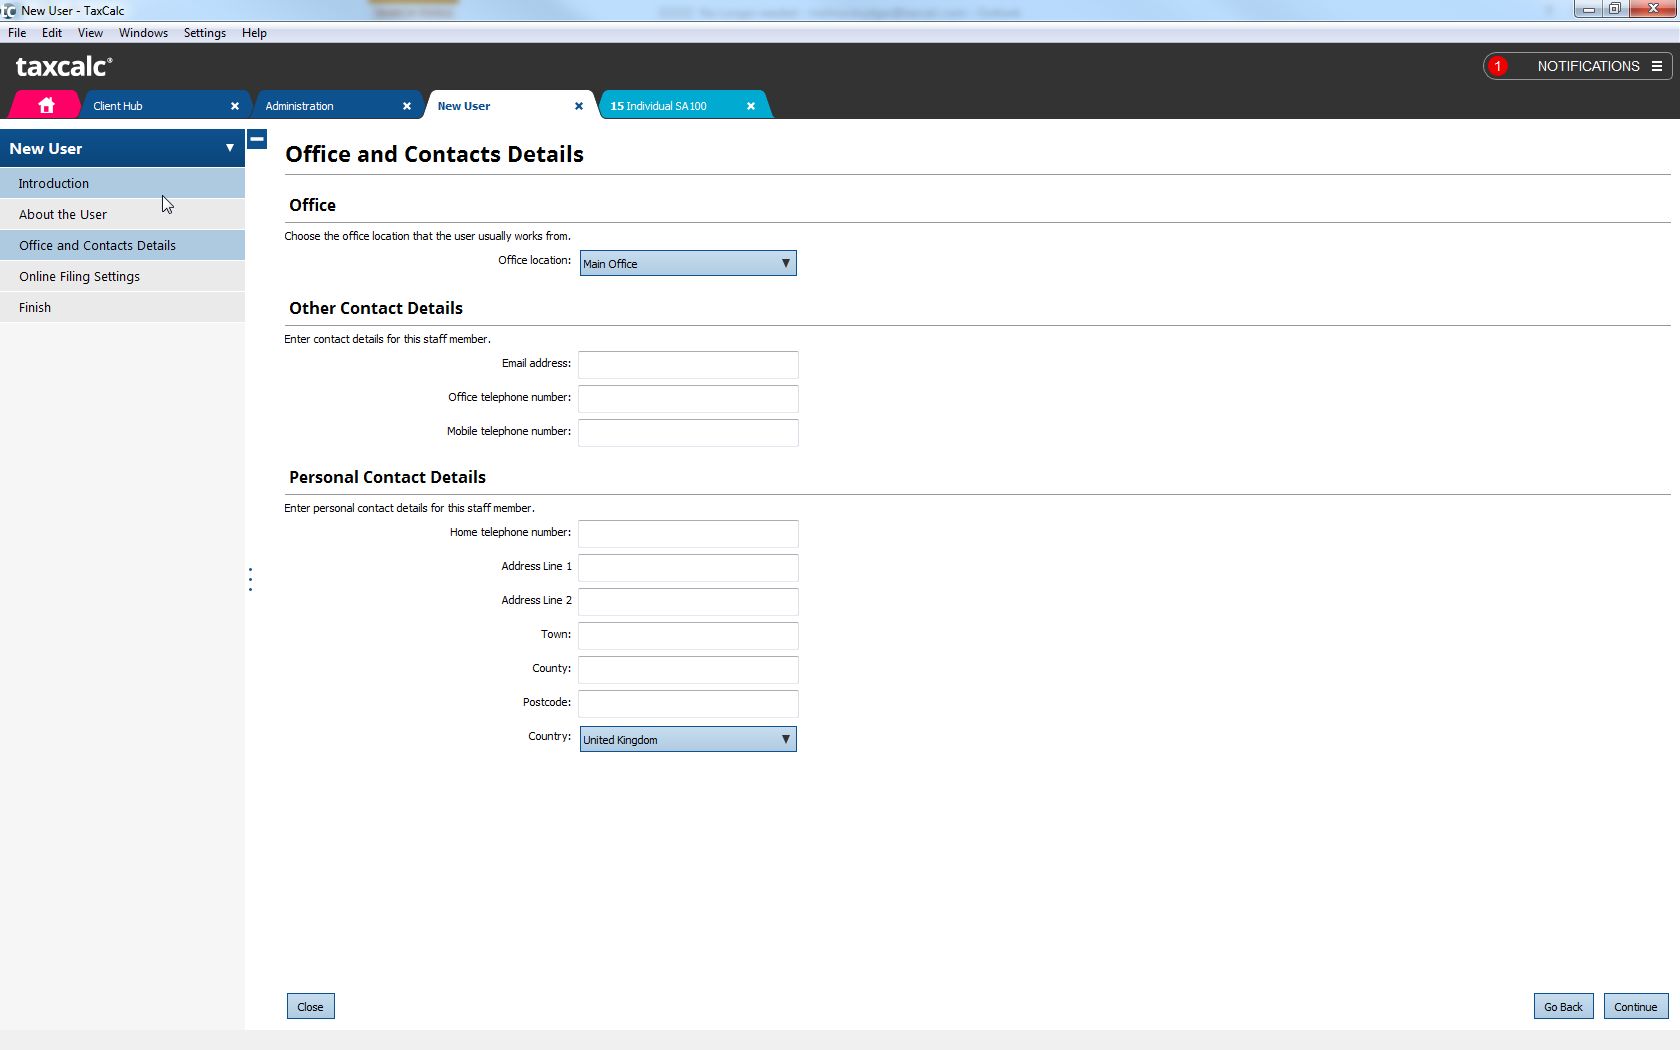Collapse the New User sidebar section
The image size is (1680, 1050).
click(229, 147)
